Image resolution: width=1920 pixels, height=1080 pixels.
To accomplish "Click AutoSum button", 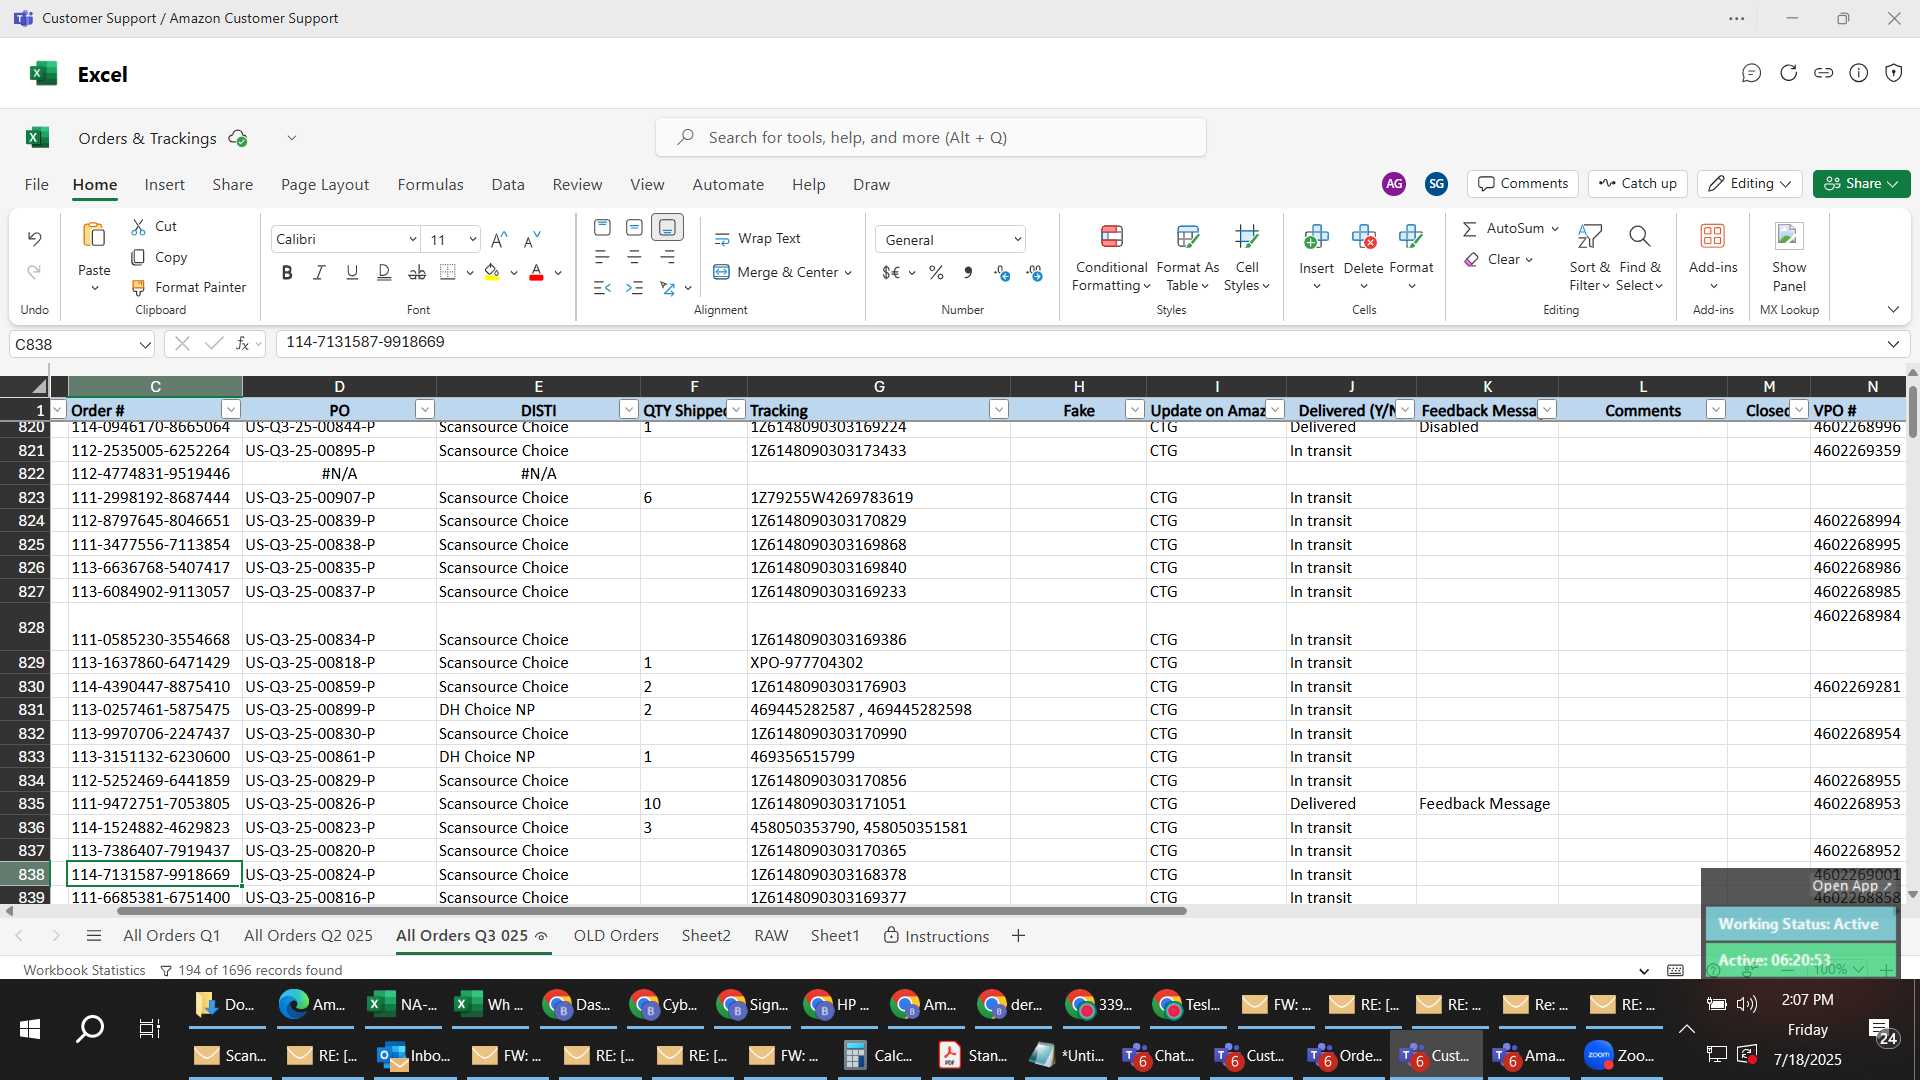I will [1511, 228].
